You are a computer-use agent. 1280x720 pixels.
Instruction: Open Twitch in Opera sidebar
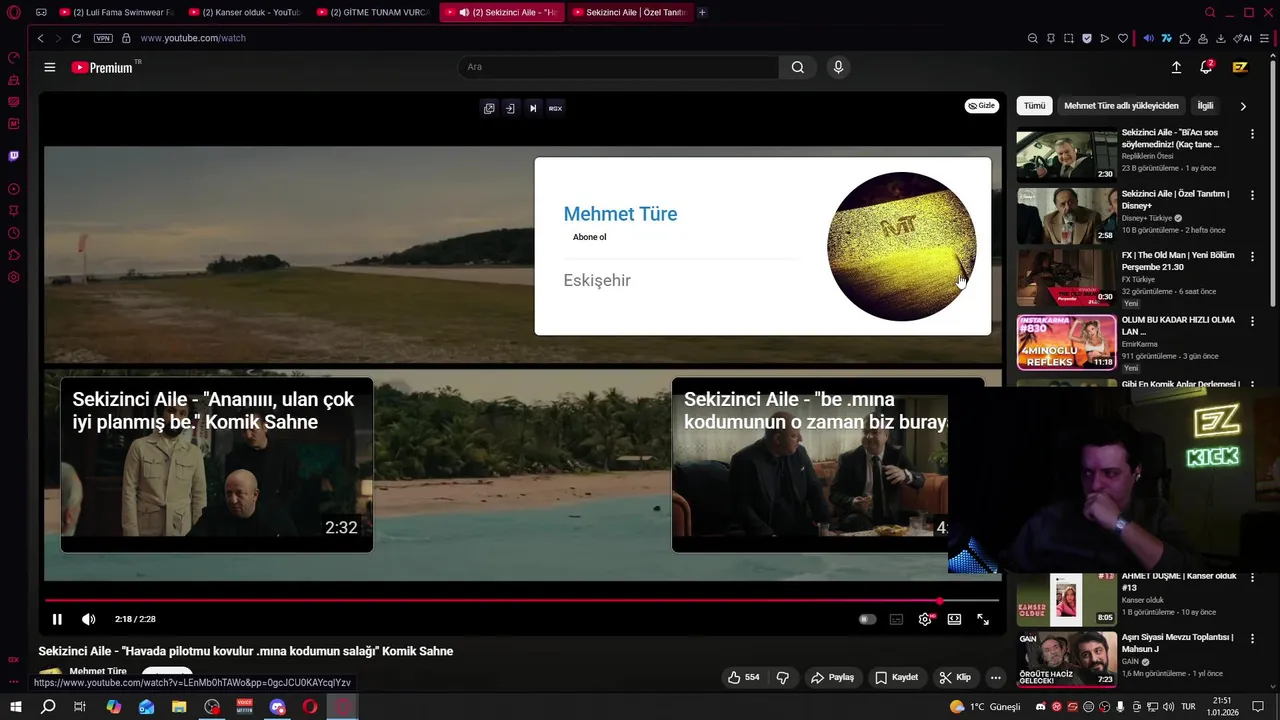[x=14, y=156]
